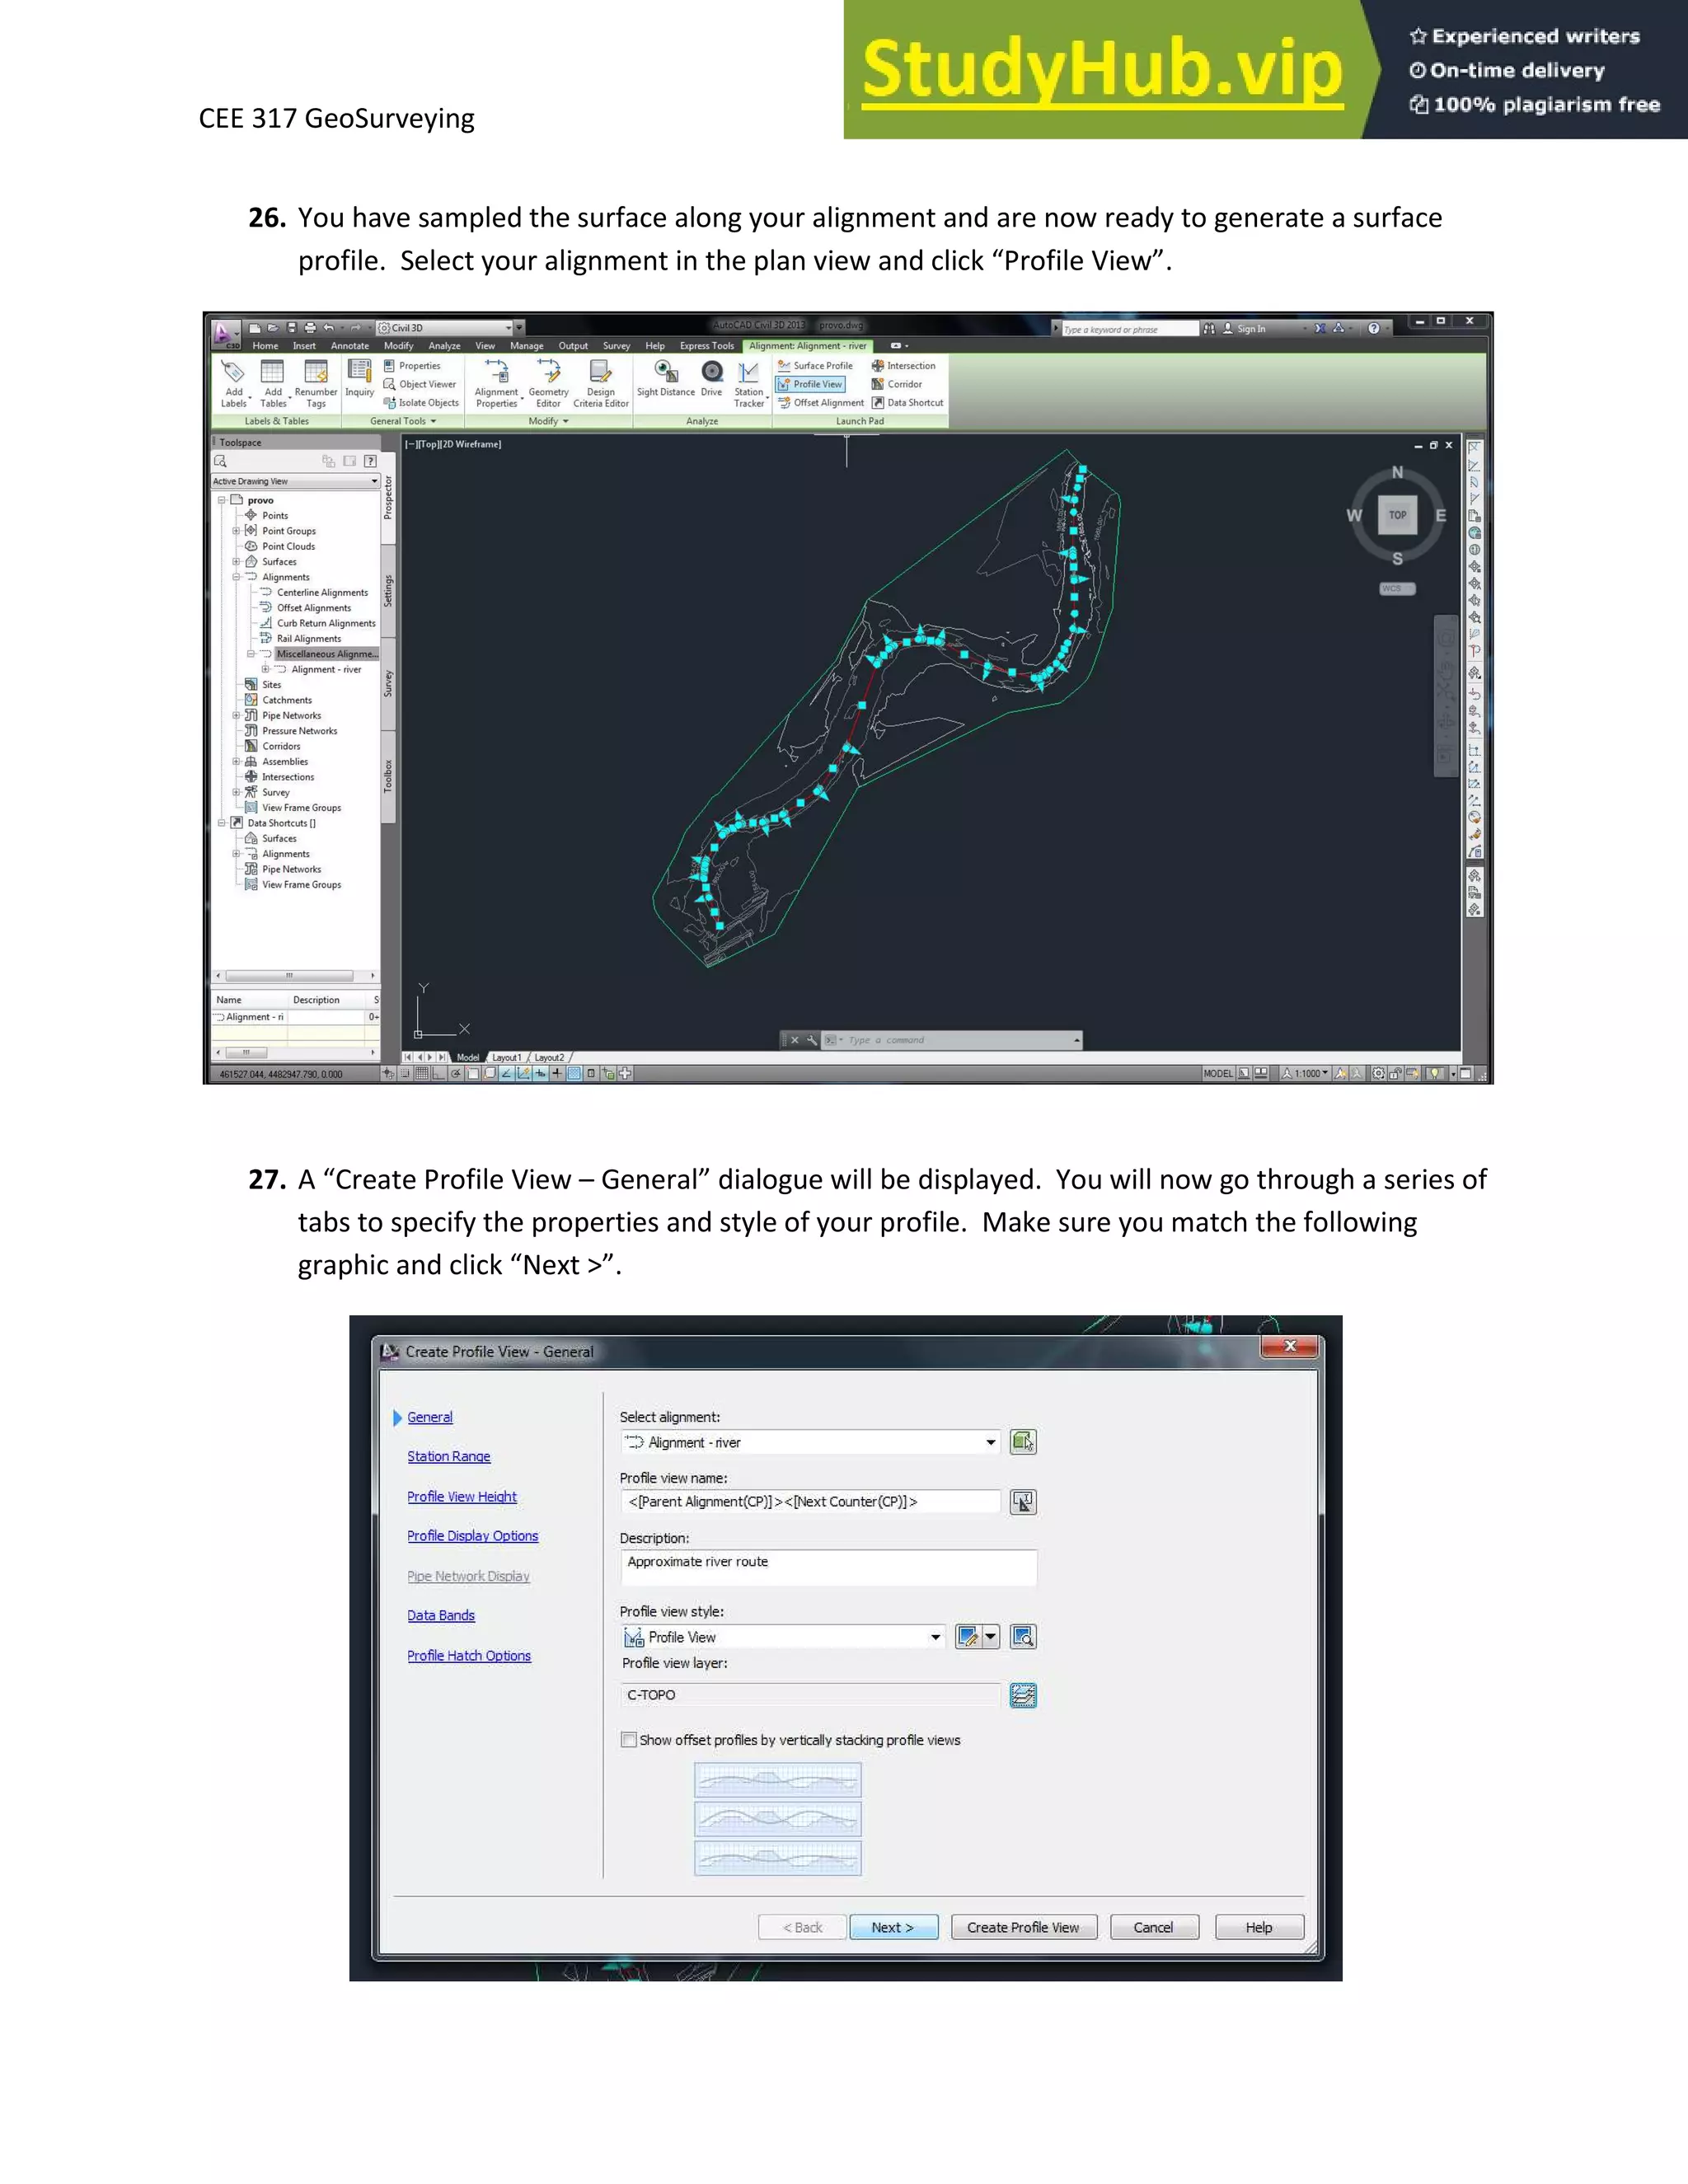Click the Properties ribbon button
The image size is (1688, 2184).
point(412,366)
